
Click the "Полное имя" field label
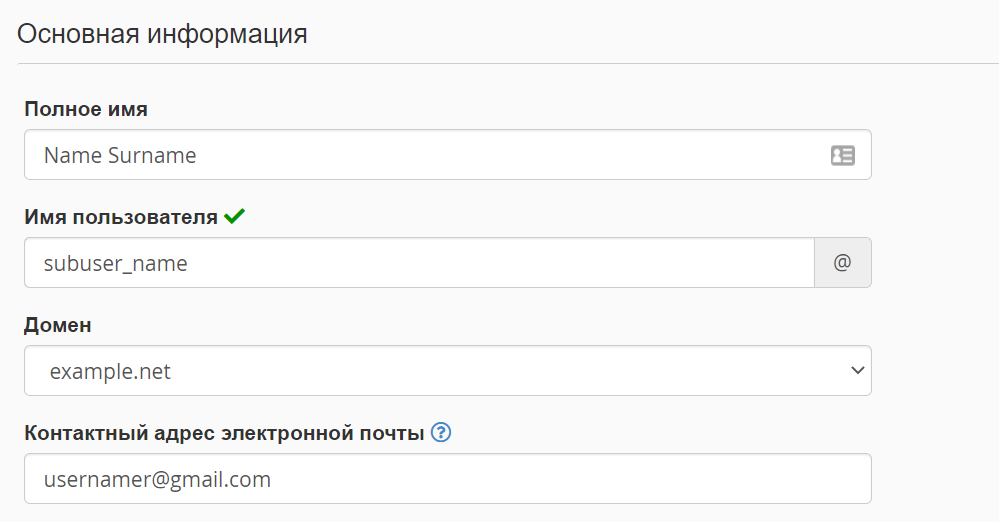coord(86,109)
